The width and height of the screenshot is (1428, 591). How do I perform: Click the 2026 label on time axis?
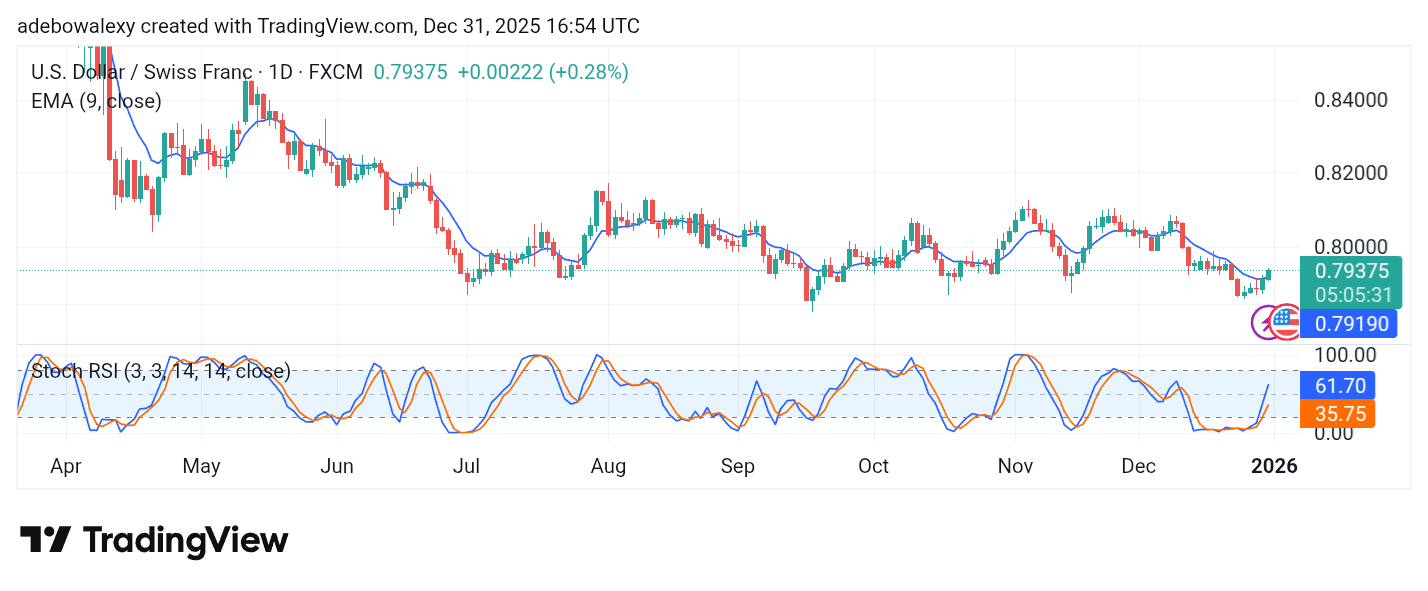pyautogui.click(x=1275, y=466)
